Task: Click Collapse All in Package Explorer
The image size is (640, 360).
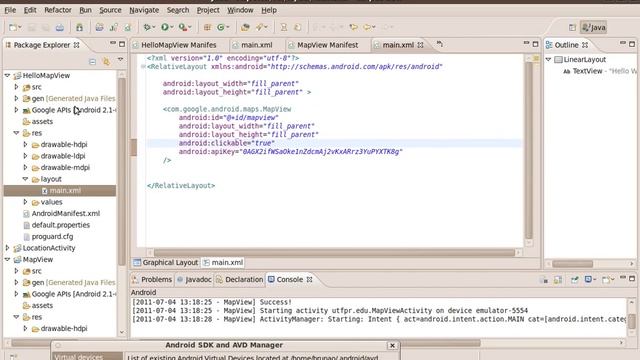Action: (x=92, y=62)
